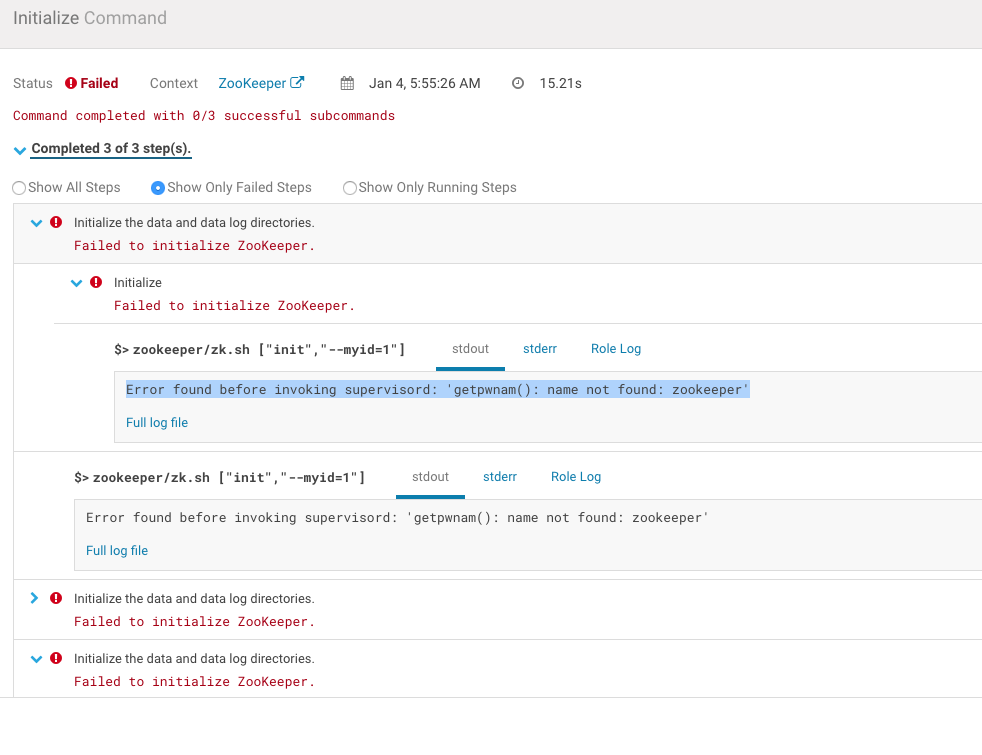Switch to stderr tab in the upper log
Viewport: 982px width, 755px height.
click(540, 349)
